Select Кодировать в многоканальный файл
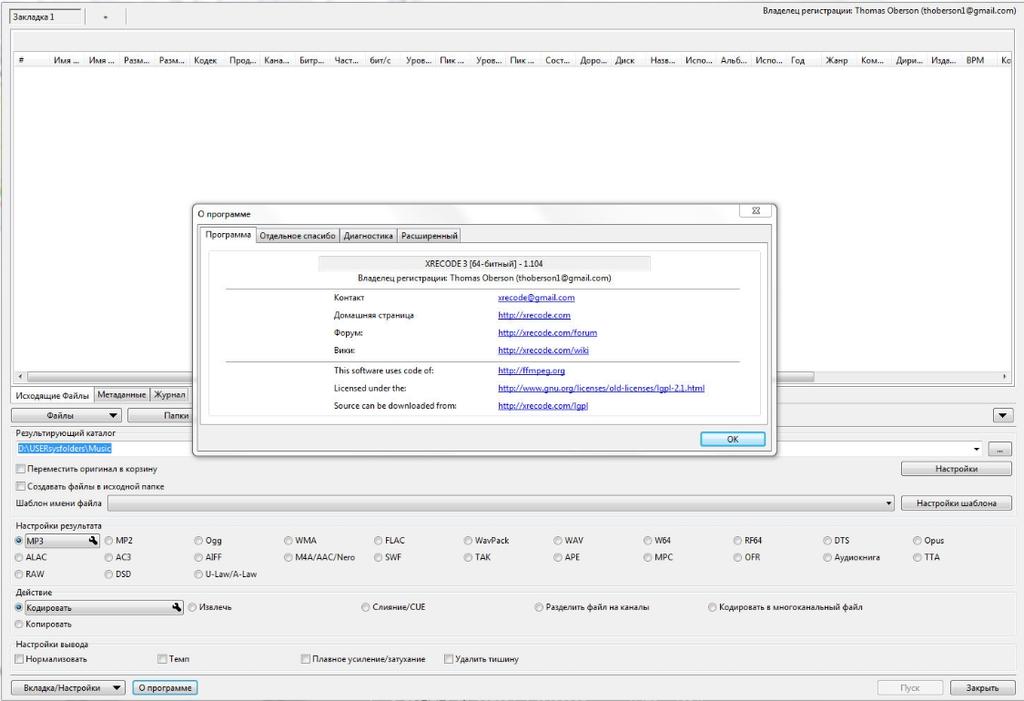The image size is (1024, 701). [785, 608]
